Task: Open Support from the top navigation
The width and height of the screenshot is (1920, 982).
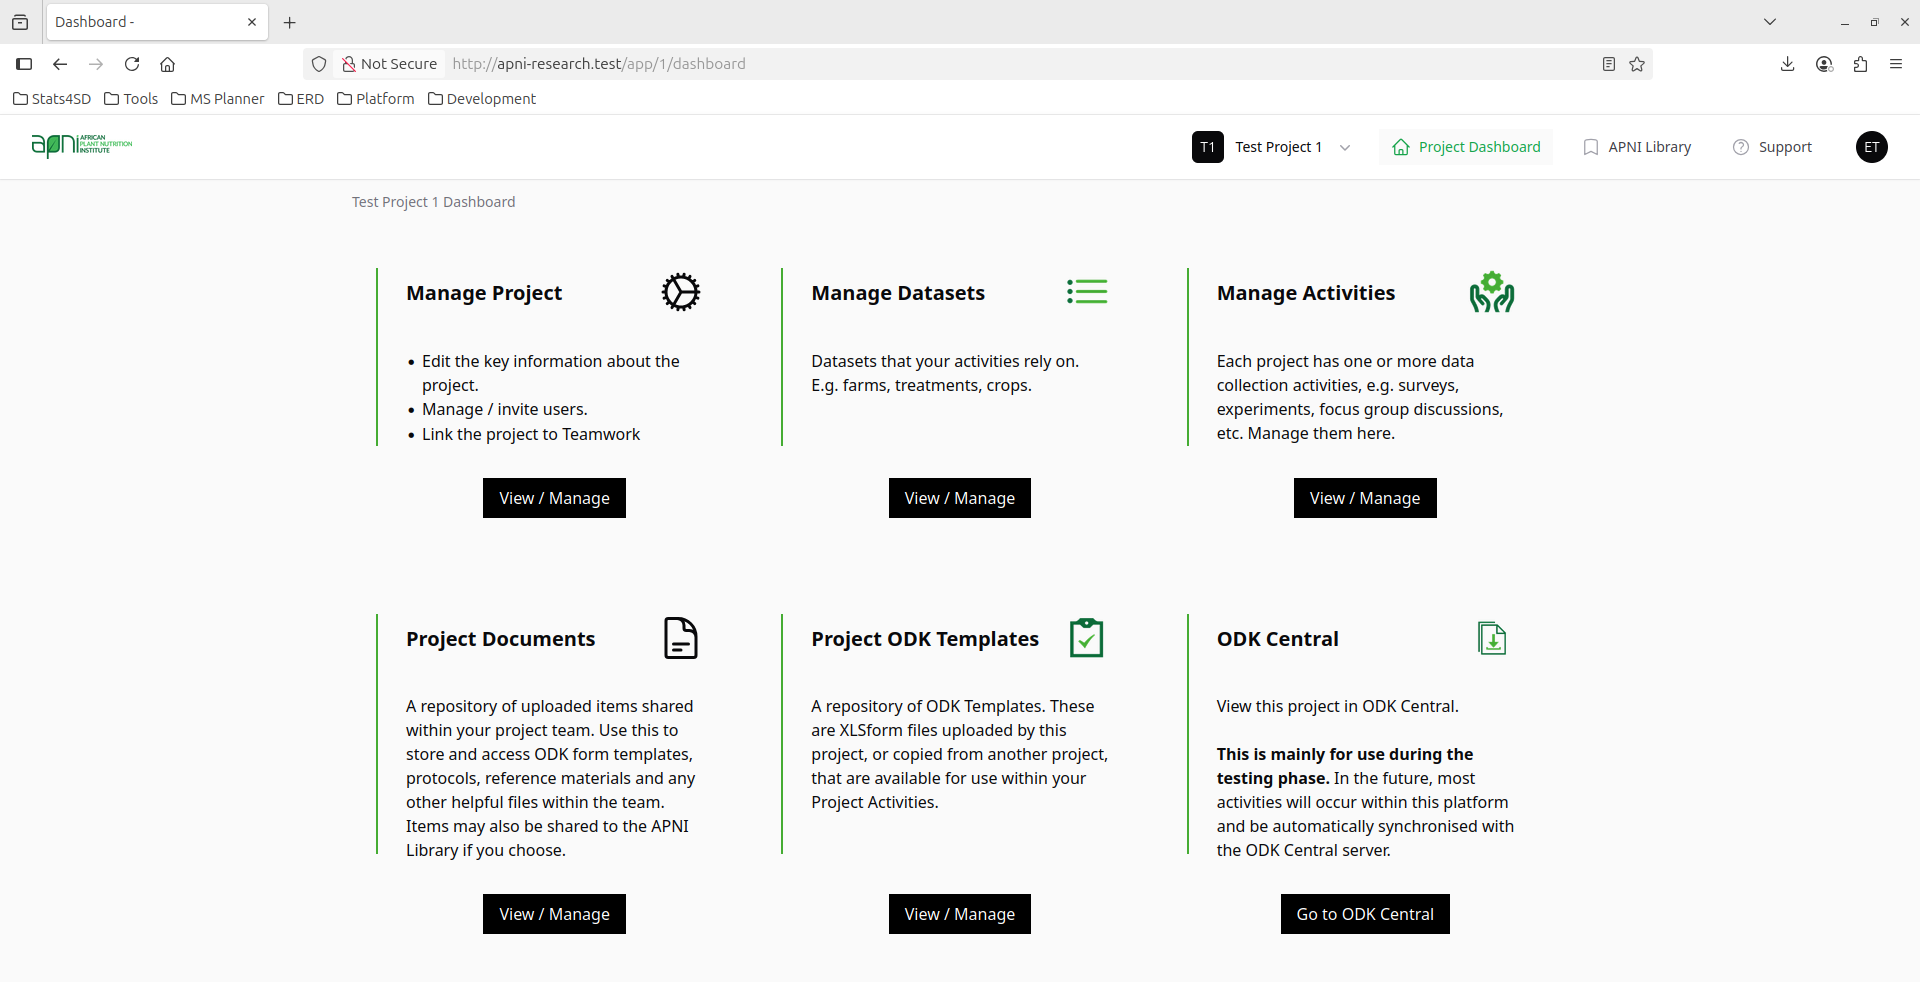Action: tap(1772, 147)
